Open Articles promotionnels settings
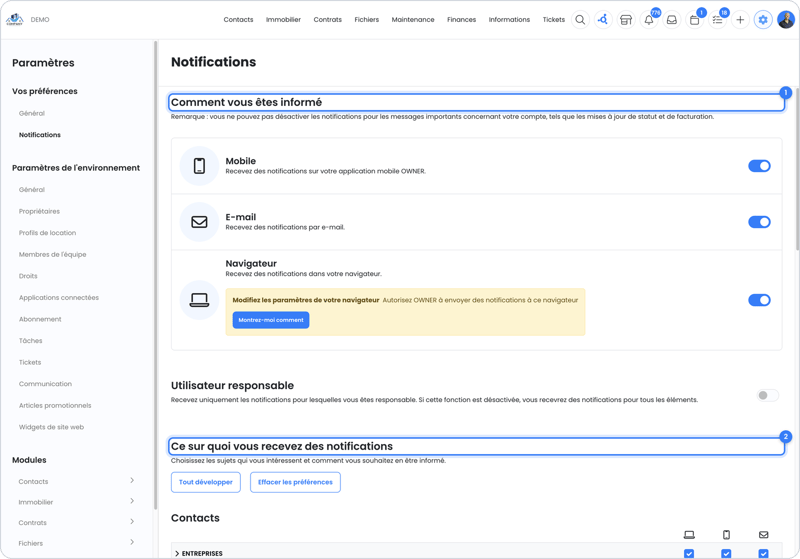 pos(55,405)
